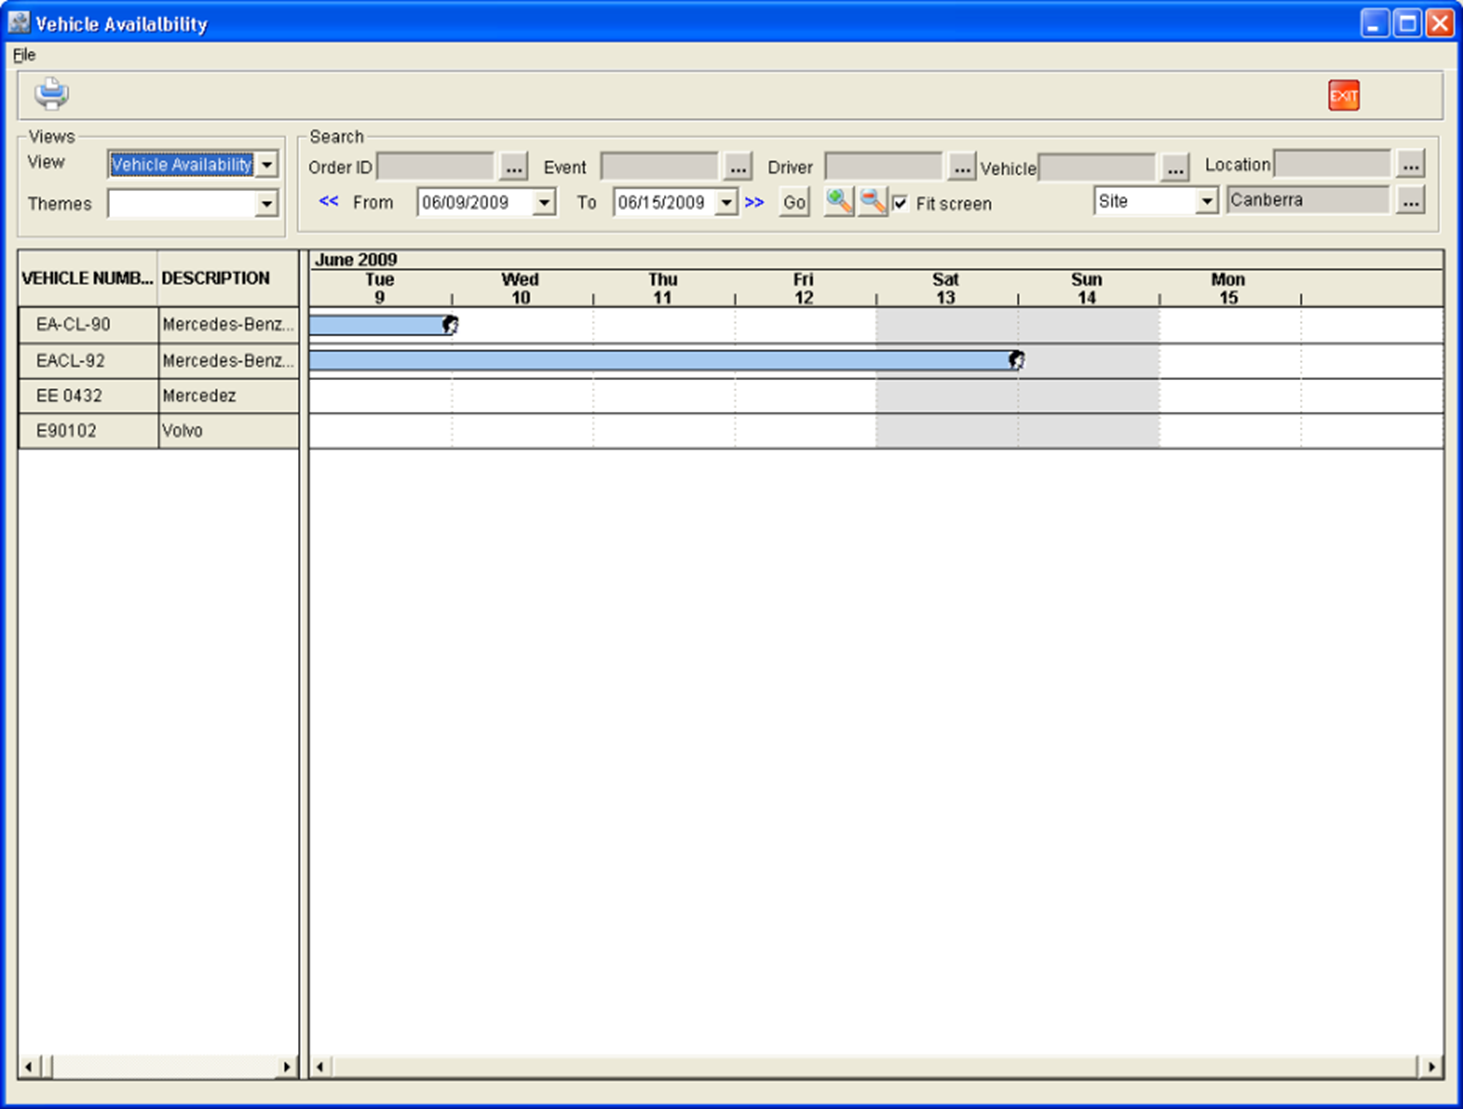Open the File menu
Viewport: 1463px width, 1109px height.
(x=24, y=55)
